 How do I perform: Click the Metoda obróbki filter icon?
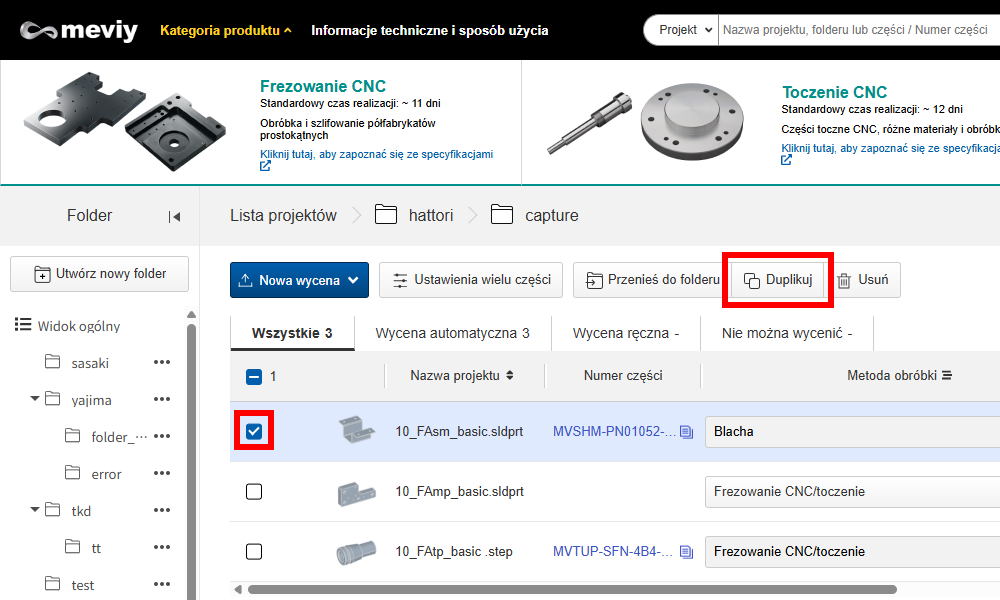pos(947,376)
